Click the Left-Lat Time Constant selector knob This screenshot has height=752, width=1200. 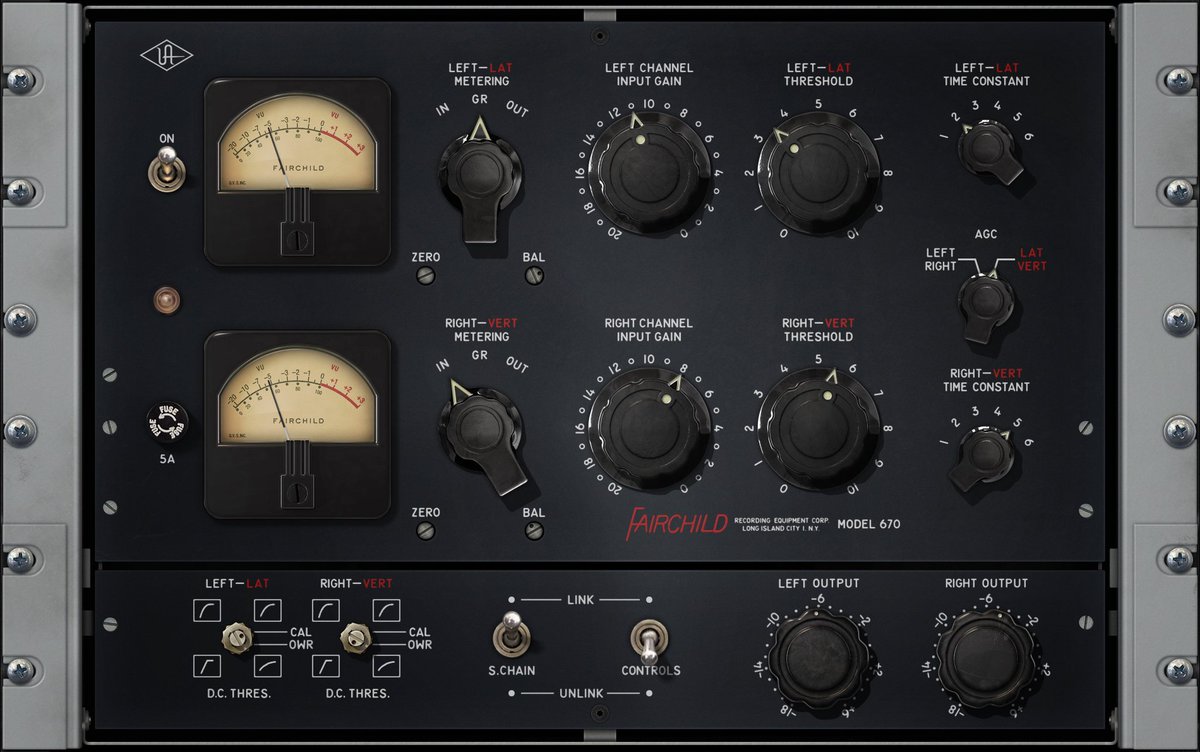pos(989,151)
